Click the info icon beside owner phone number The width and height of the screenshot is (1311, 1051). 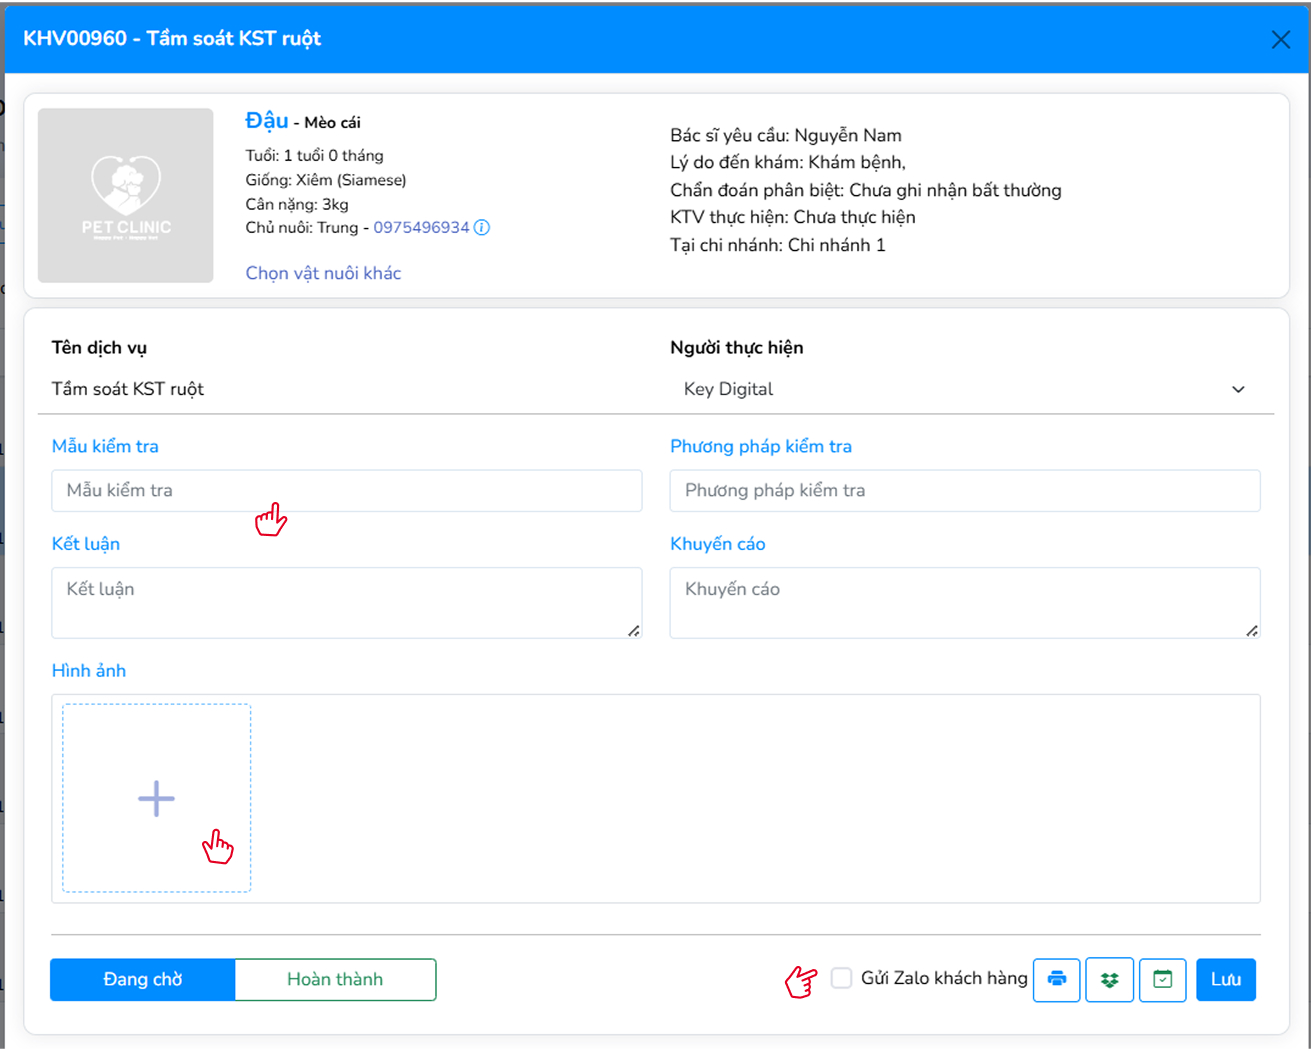tap(482, 227)
